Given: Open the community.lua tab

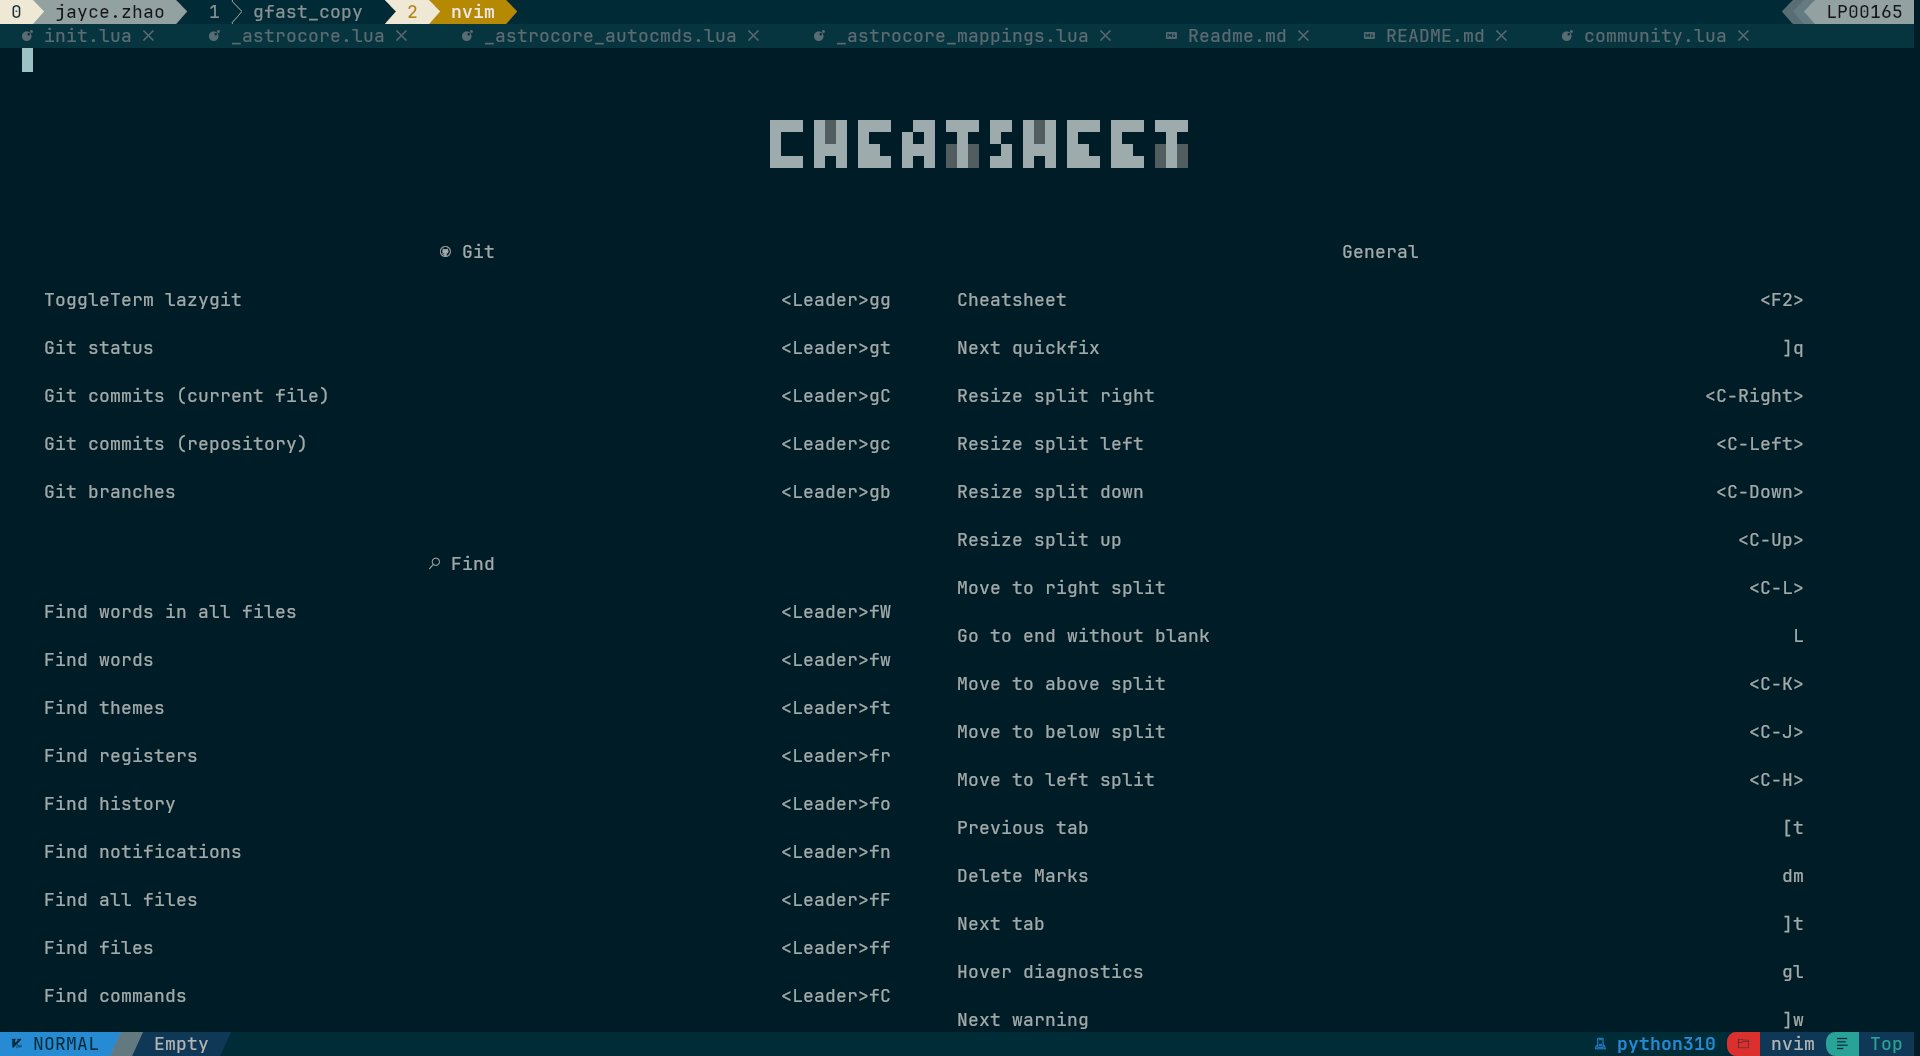Looking at the screenshot, I should tap(1655, 36).
